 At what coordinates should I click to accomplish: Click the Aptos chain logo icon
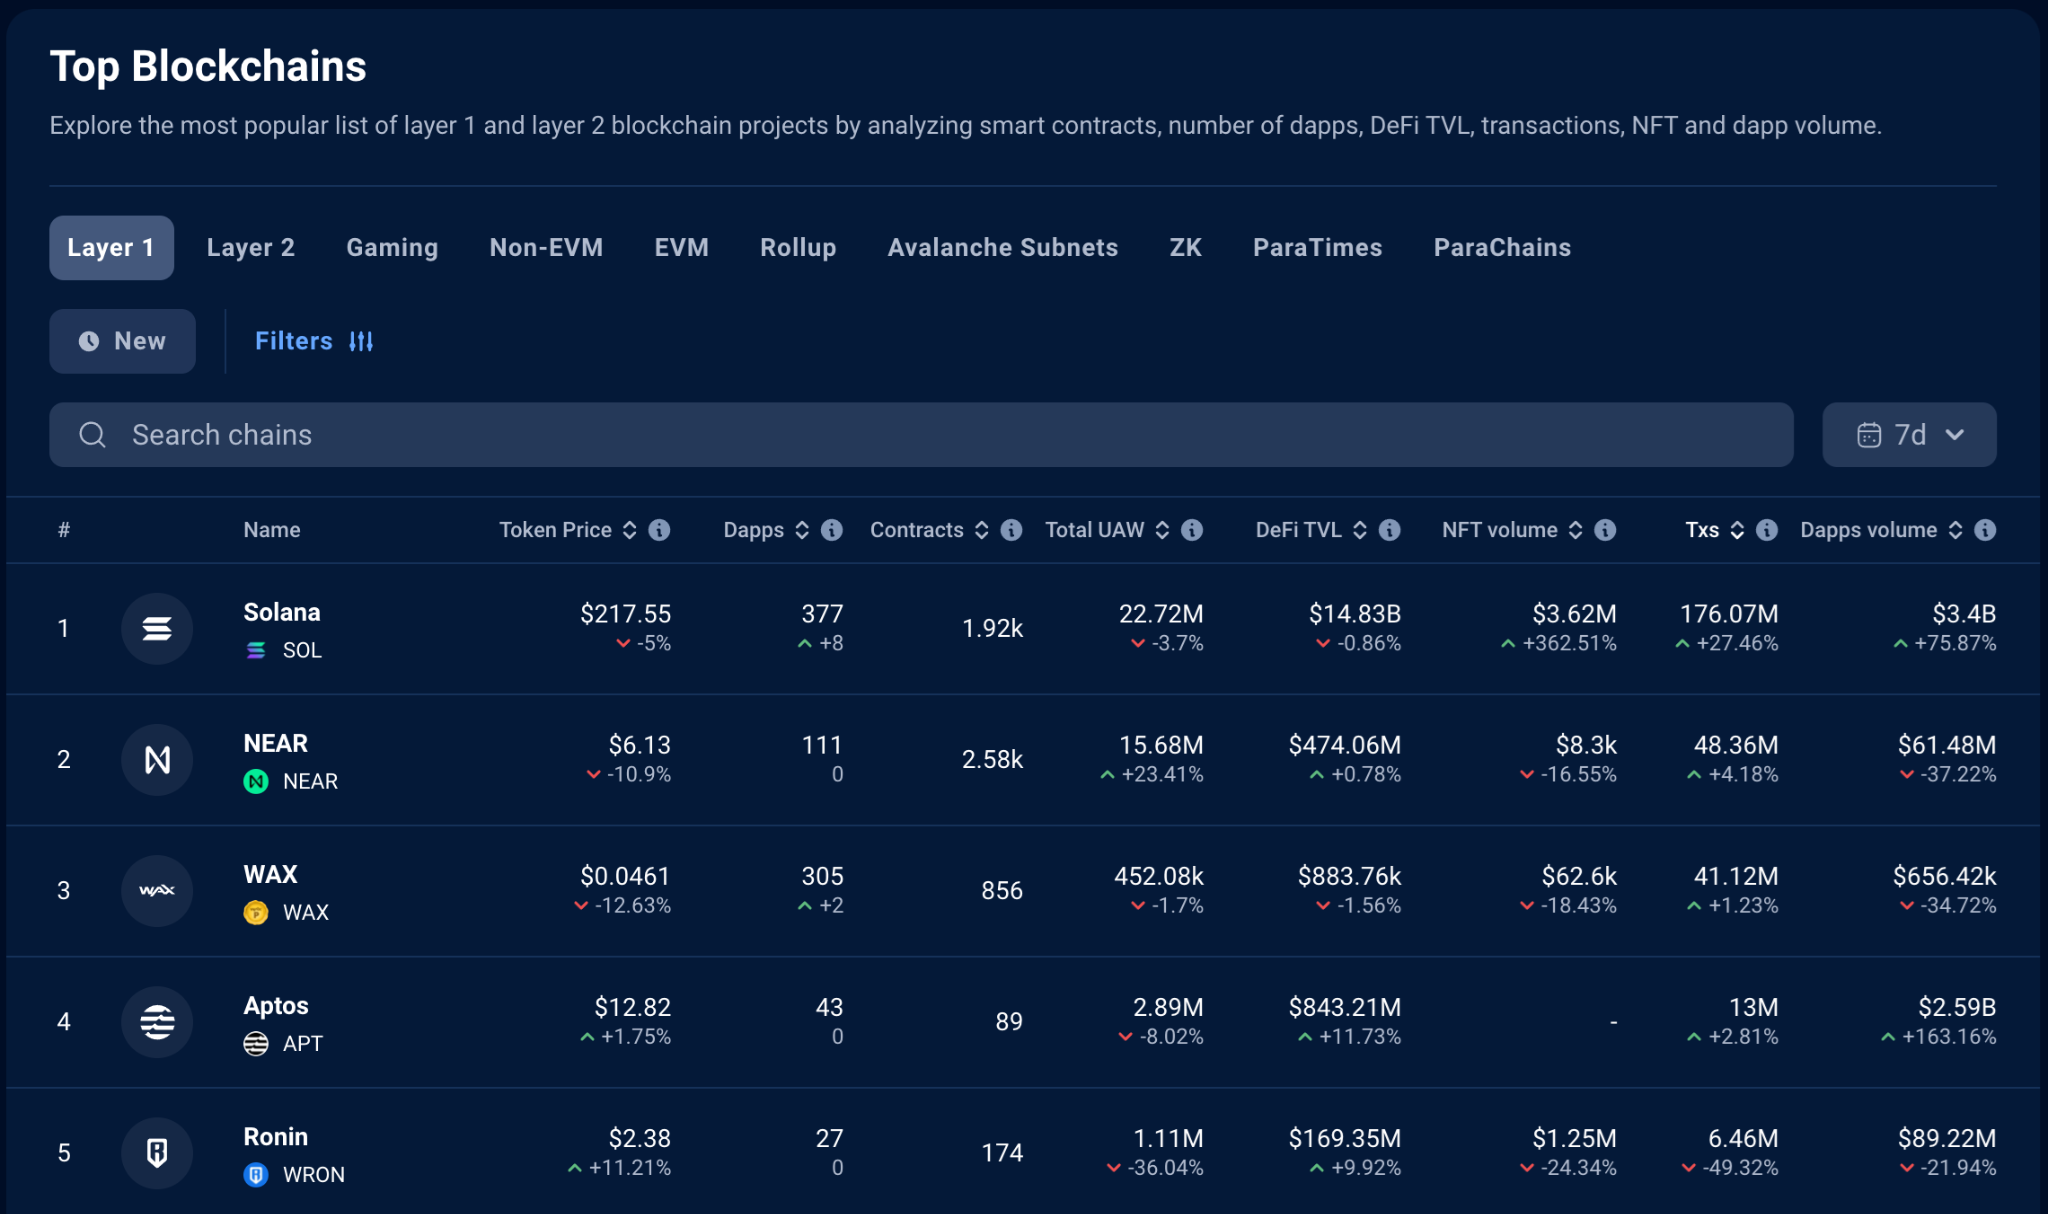(x=157, y=1021)
